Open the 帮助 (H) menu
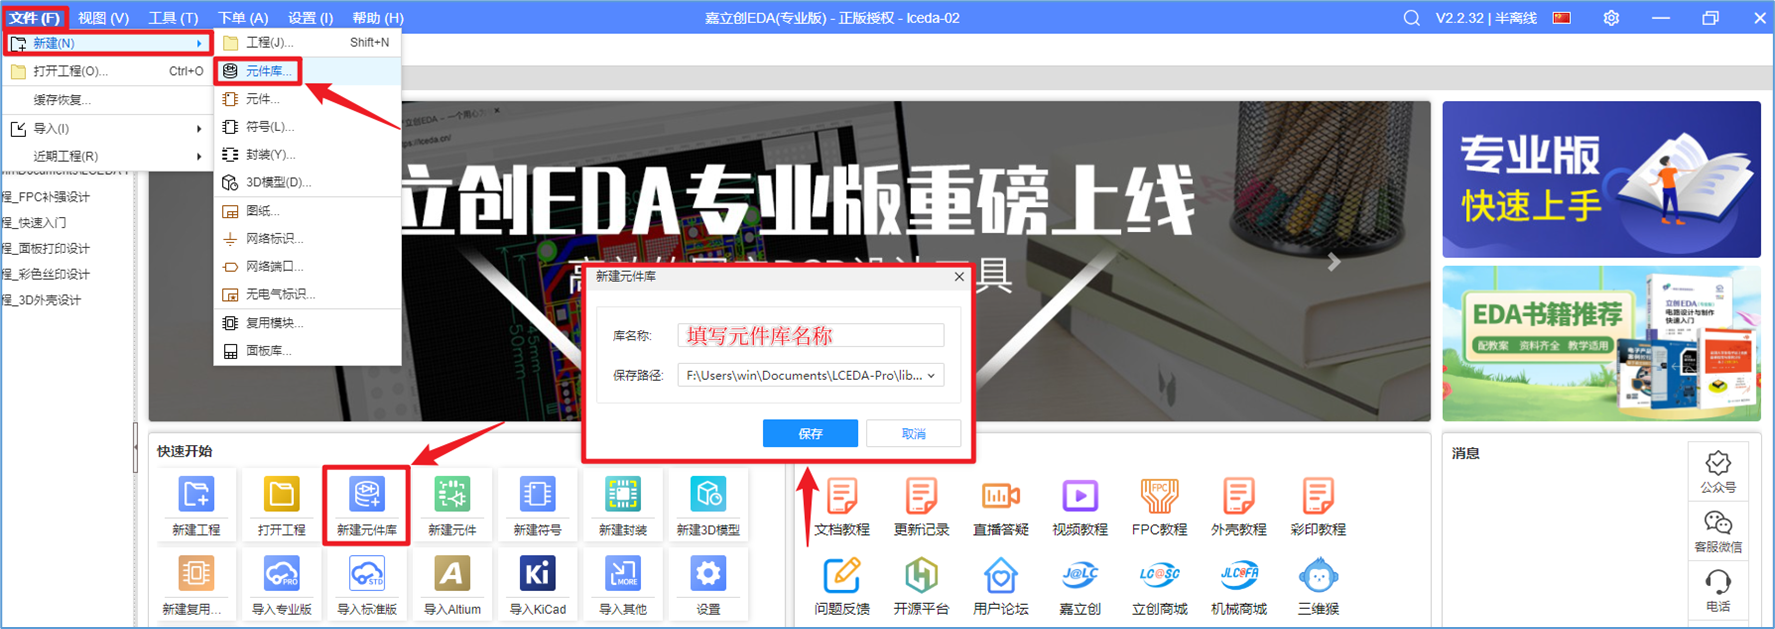1775x629 pixels. [378, 18]
